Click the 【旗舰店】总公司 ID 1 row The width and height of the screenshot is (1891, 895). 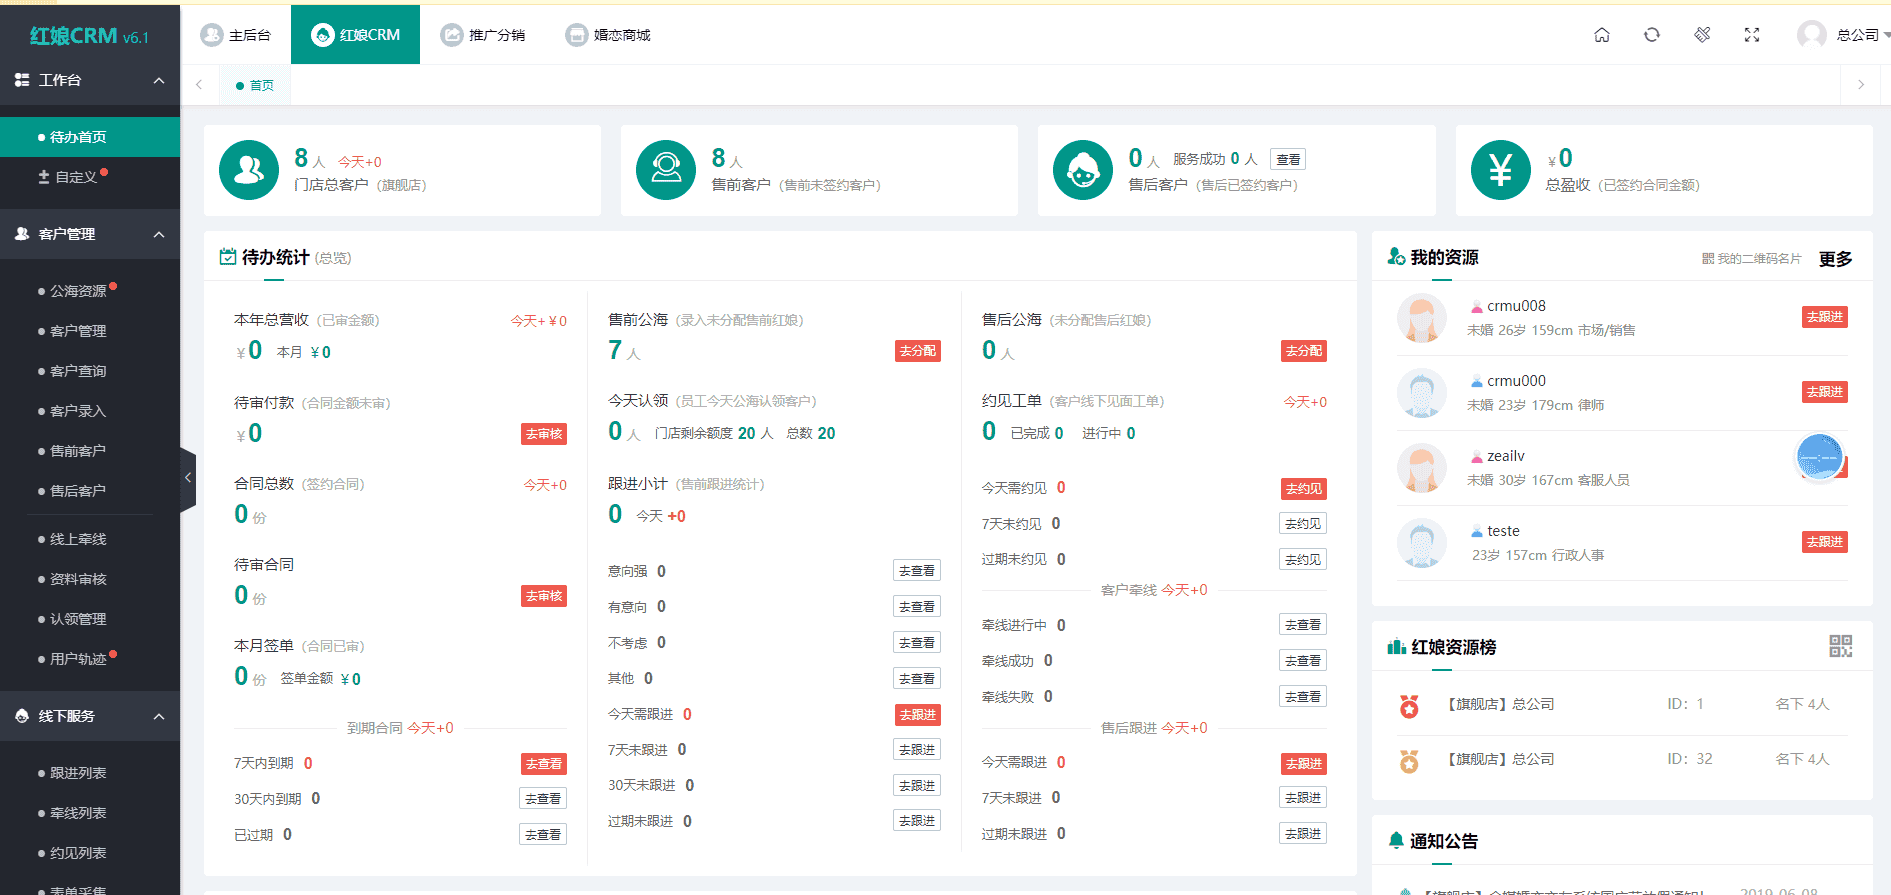pyautogui.click(x=1622, y=705)
